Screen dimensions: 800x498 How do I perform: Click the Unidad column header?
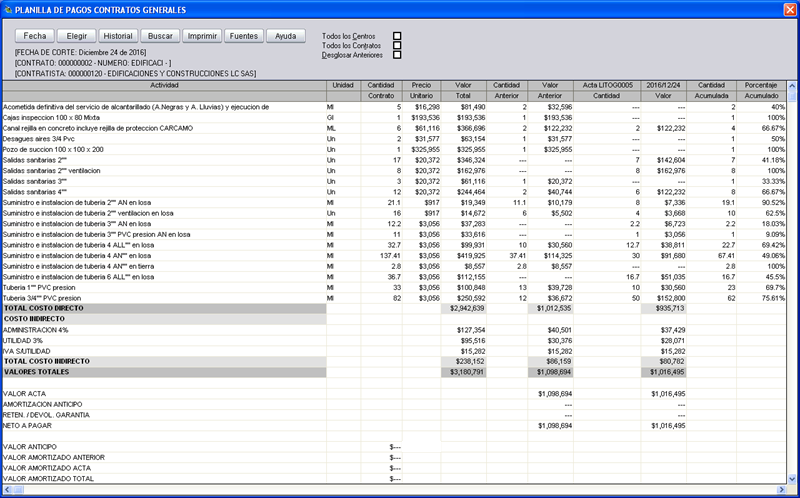(x=343, y=85)
